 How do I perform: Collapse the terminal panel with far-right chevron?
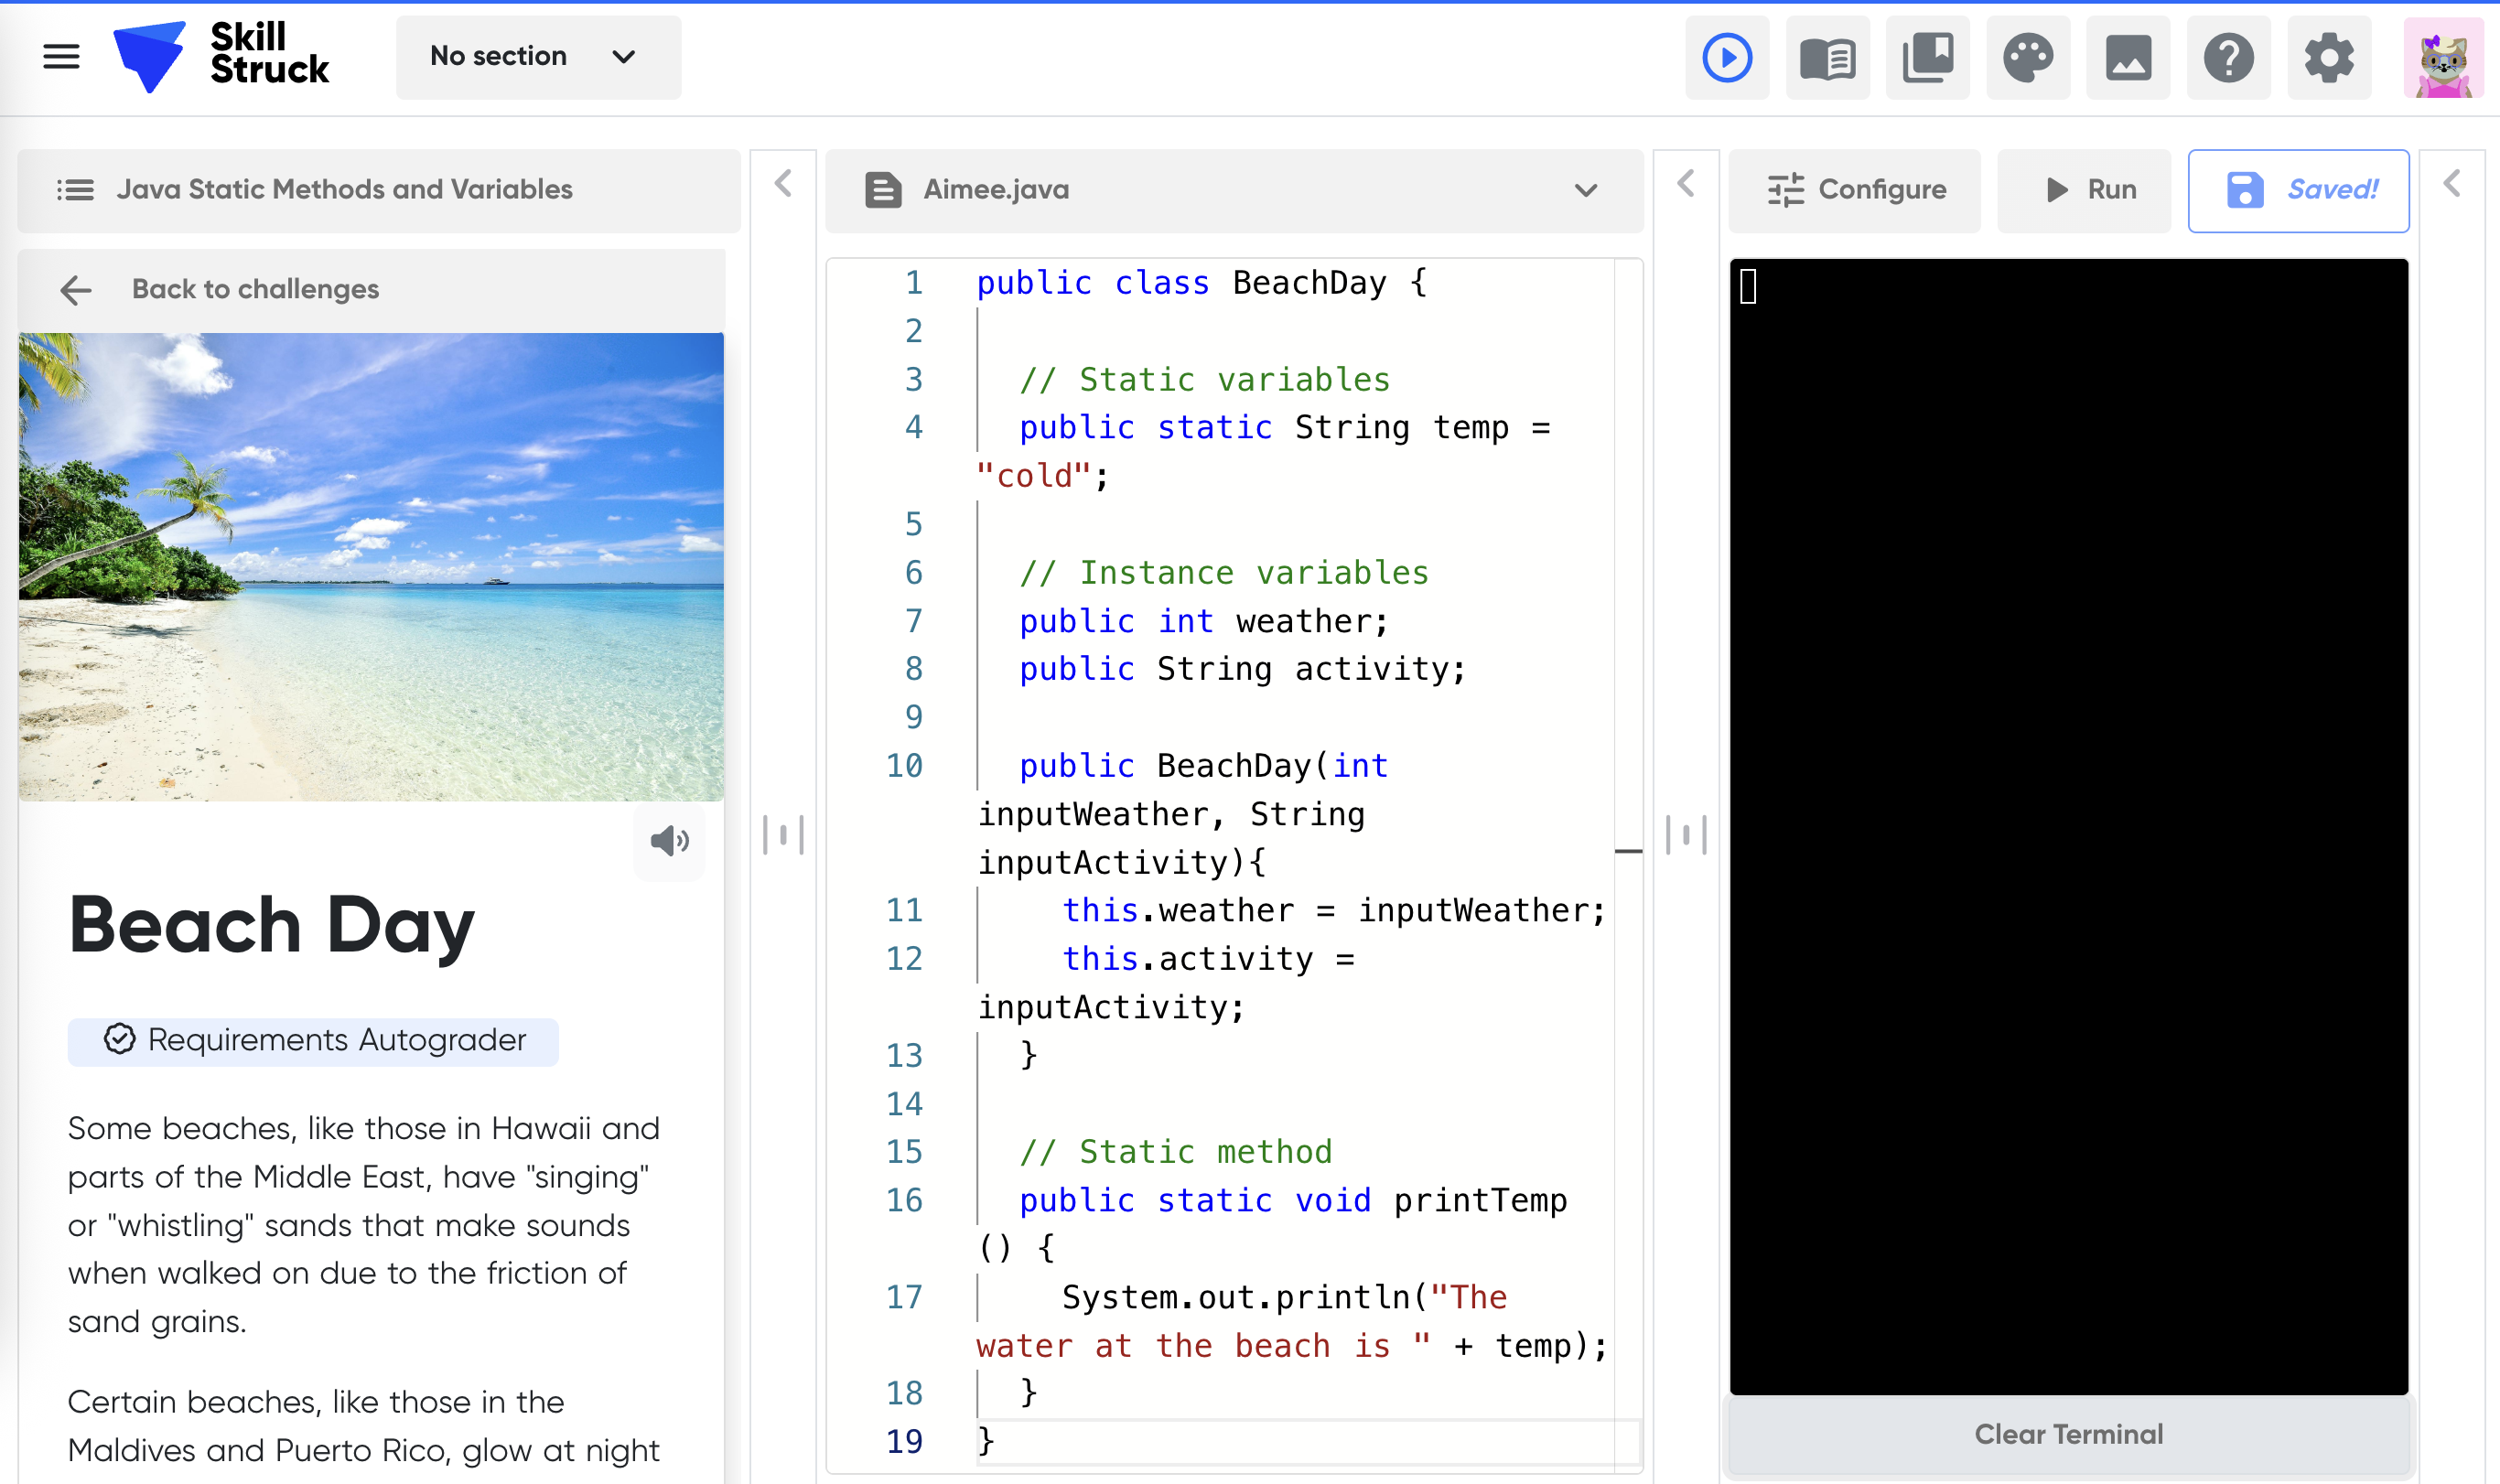click(x=2452, y=184)
